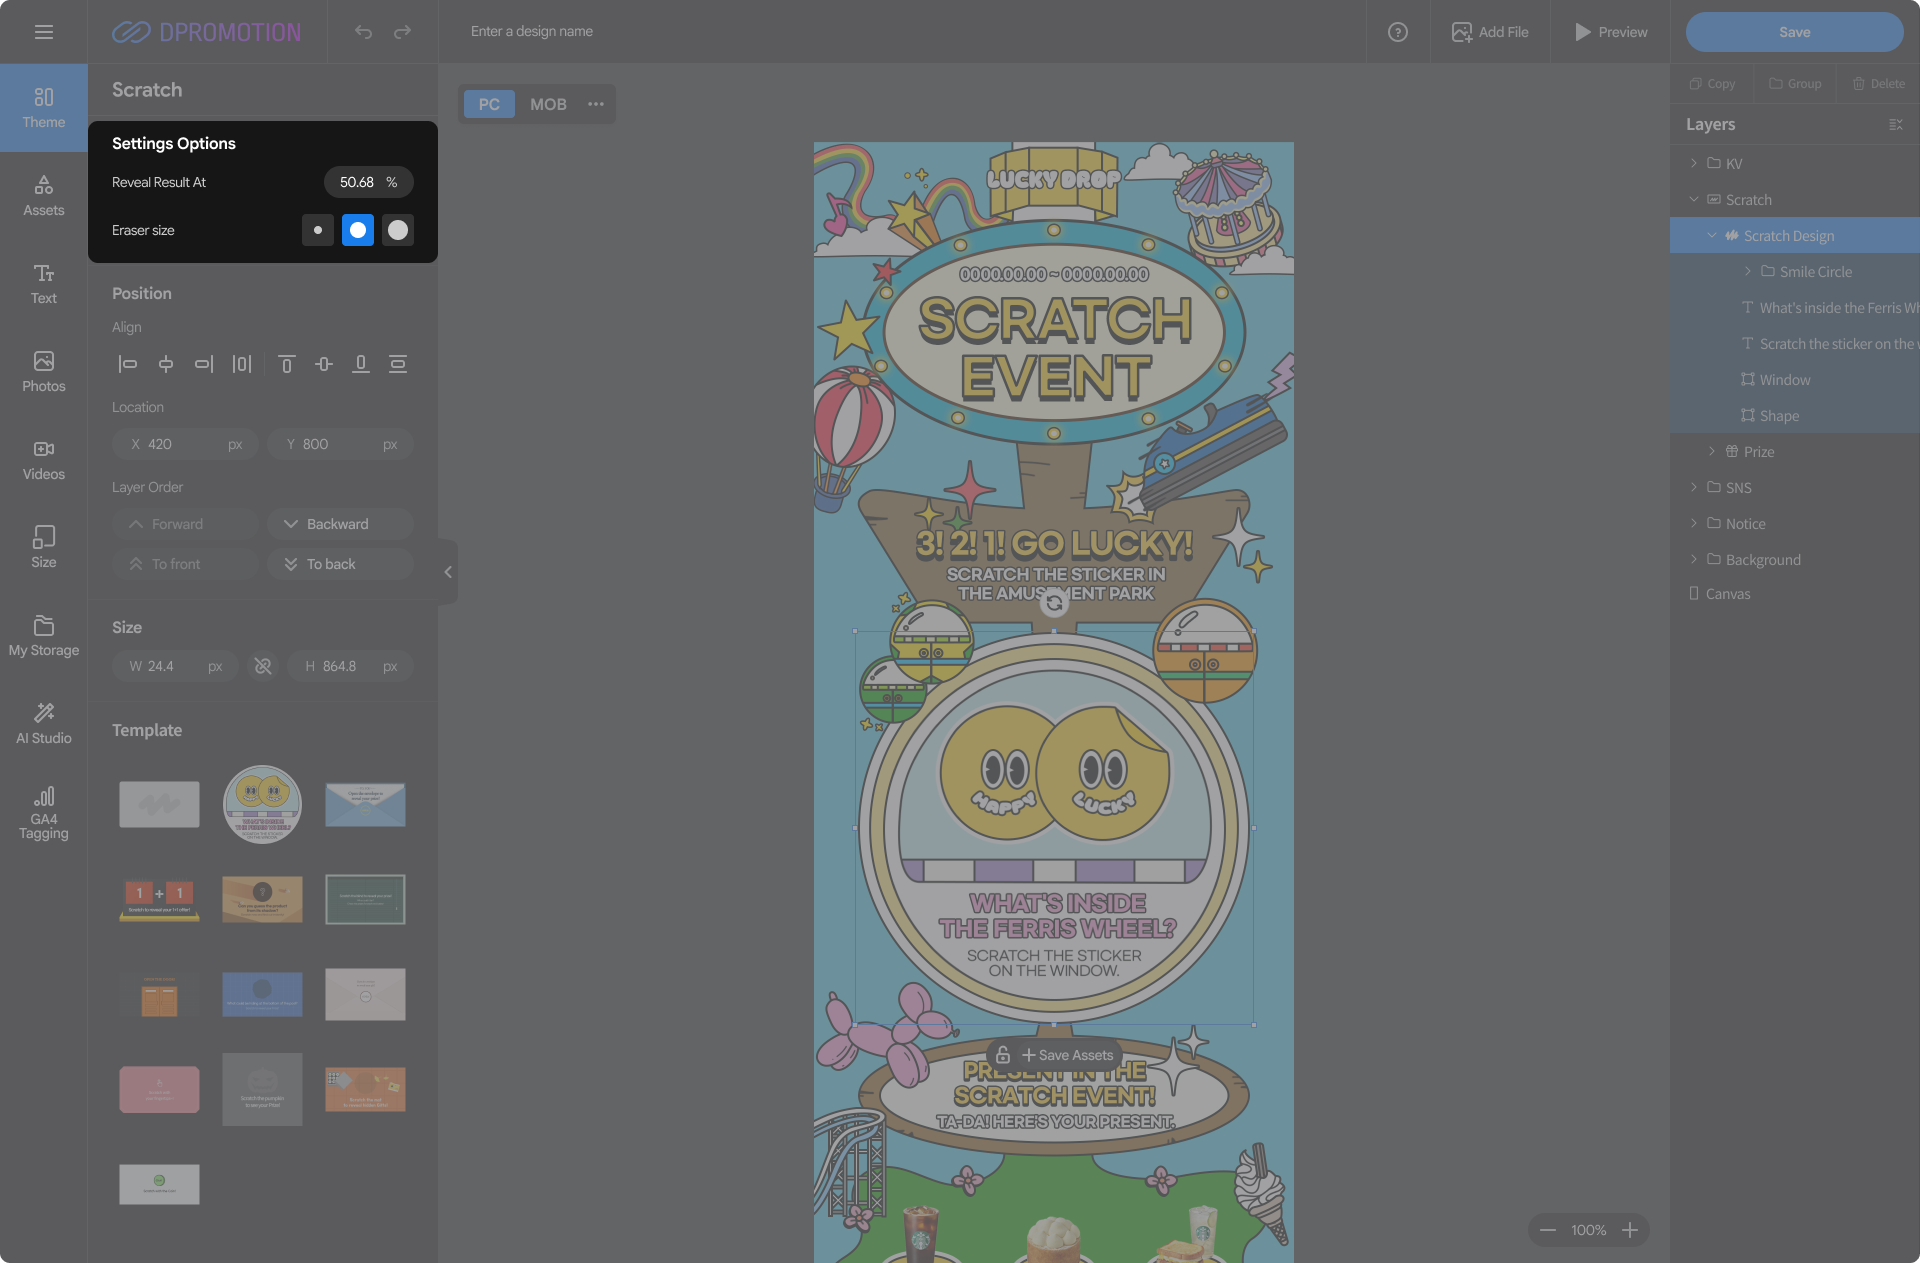This screenshot has width=1920, height=1263.
Task: Open the hamburger menu icon
Action: 44,32
